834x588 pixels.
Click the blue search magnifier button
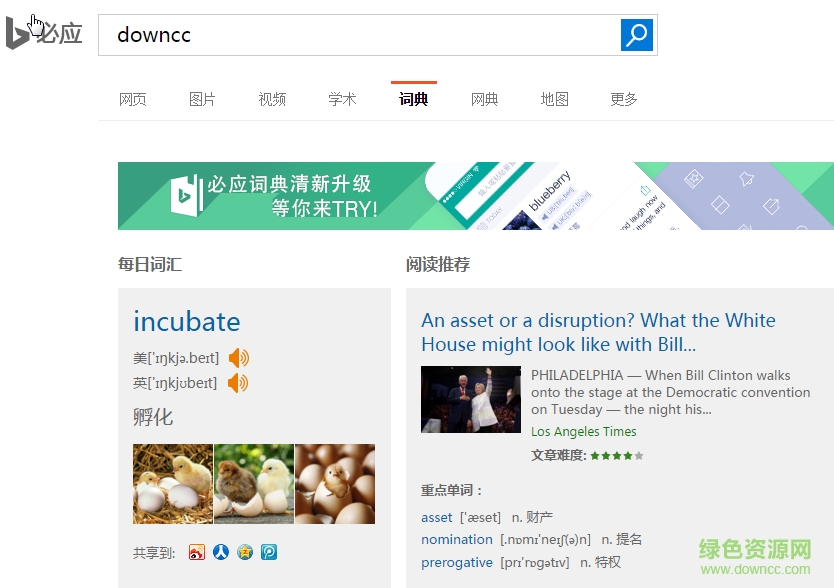click(x=637, y=35)
